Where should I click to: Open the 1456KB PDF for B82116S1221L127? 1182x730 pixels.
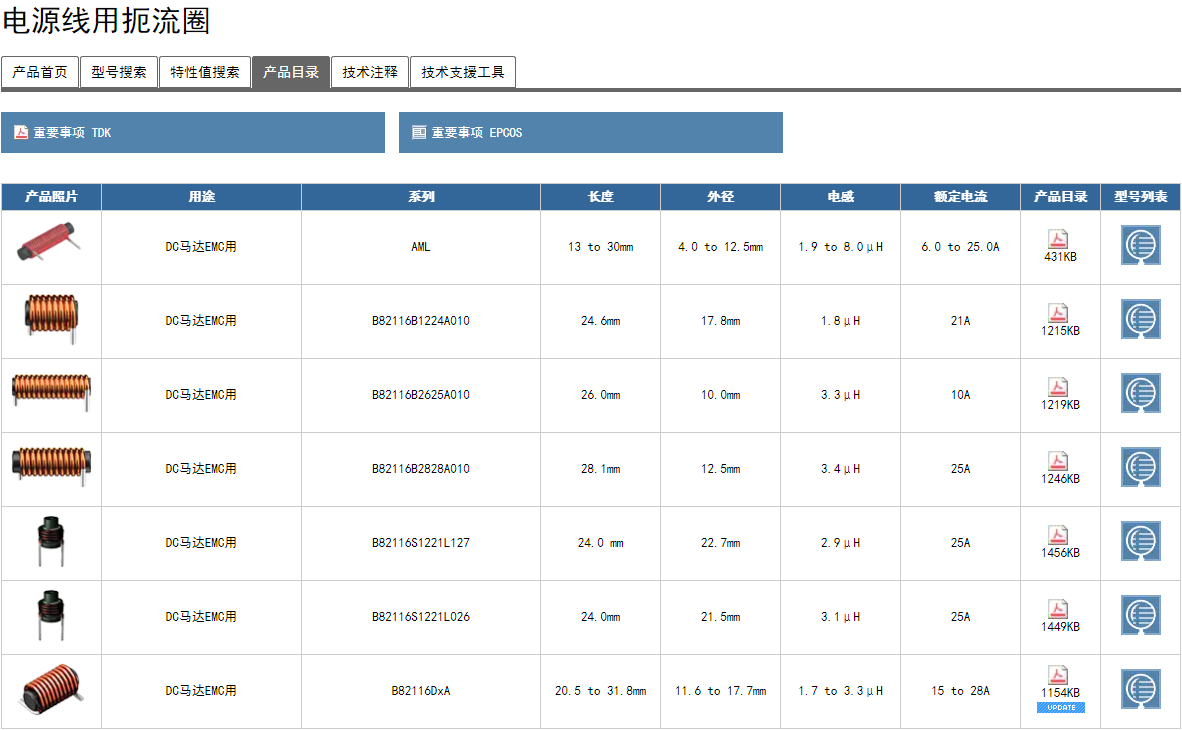pyautogui.click(x=1058, y=535)
